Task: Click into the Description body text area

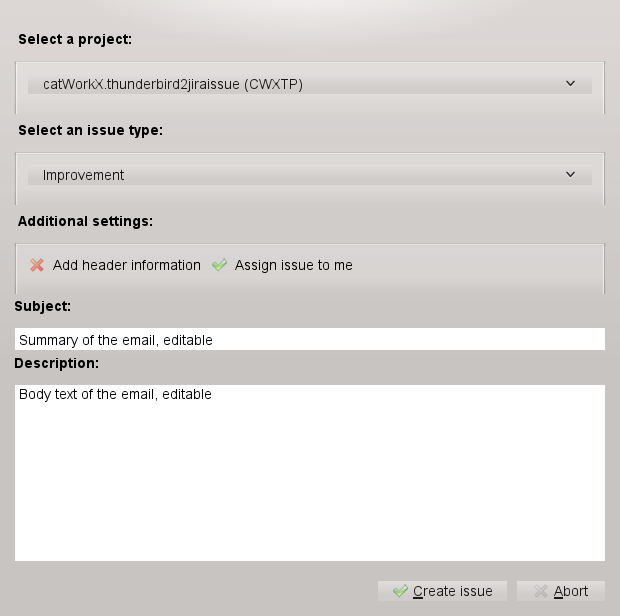Action: tap(310, 480)
